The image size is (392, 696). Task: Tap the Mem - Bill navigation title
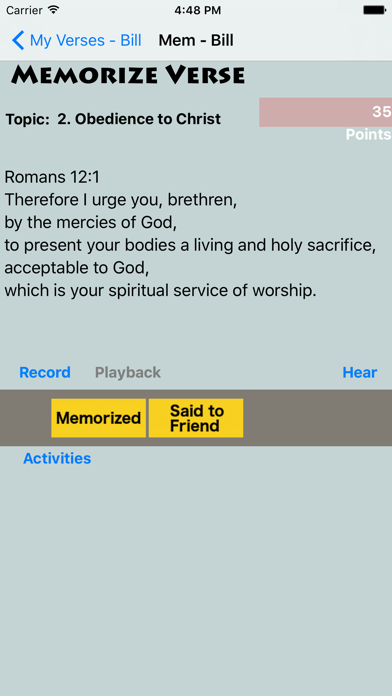196,40
